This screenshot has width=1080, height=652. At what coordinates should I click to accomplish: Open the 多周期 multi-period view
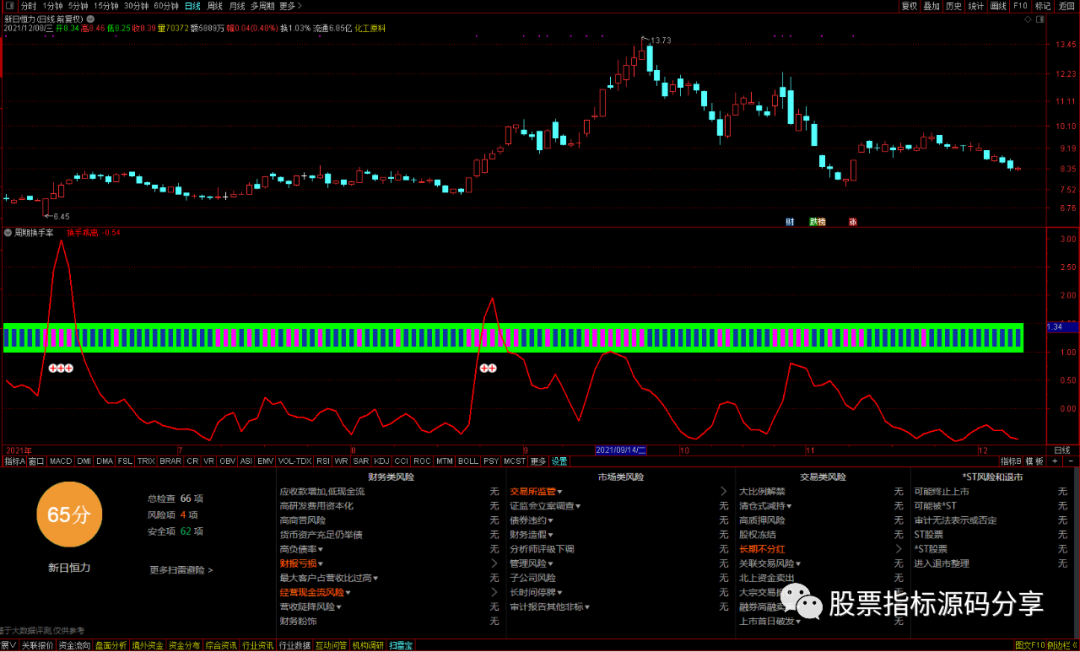pyautogui.click(x=262, y=6)
